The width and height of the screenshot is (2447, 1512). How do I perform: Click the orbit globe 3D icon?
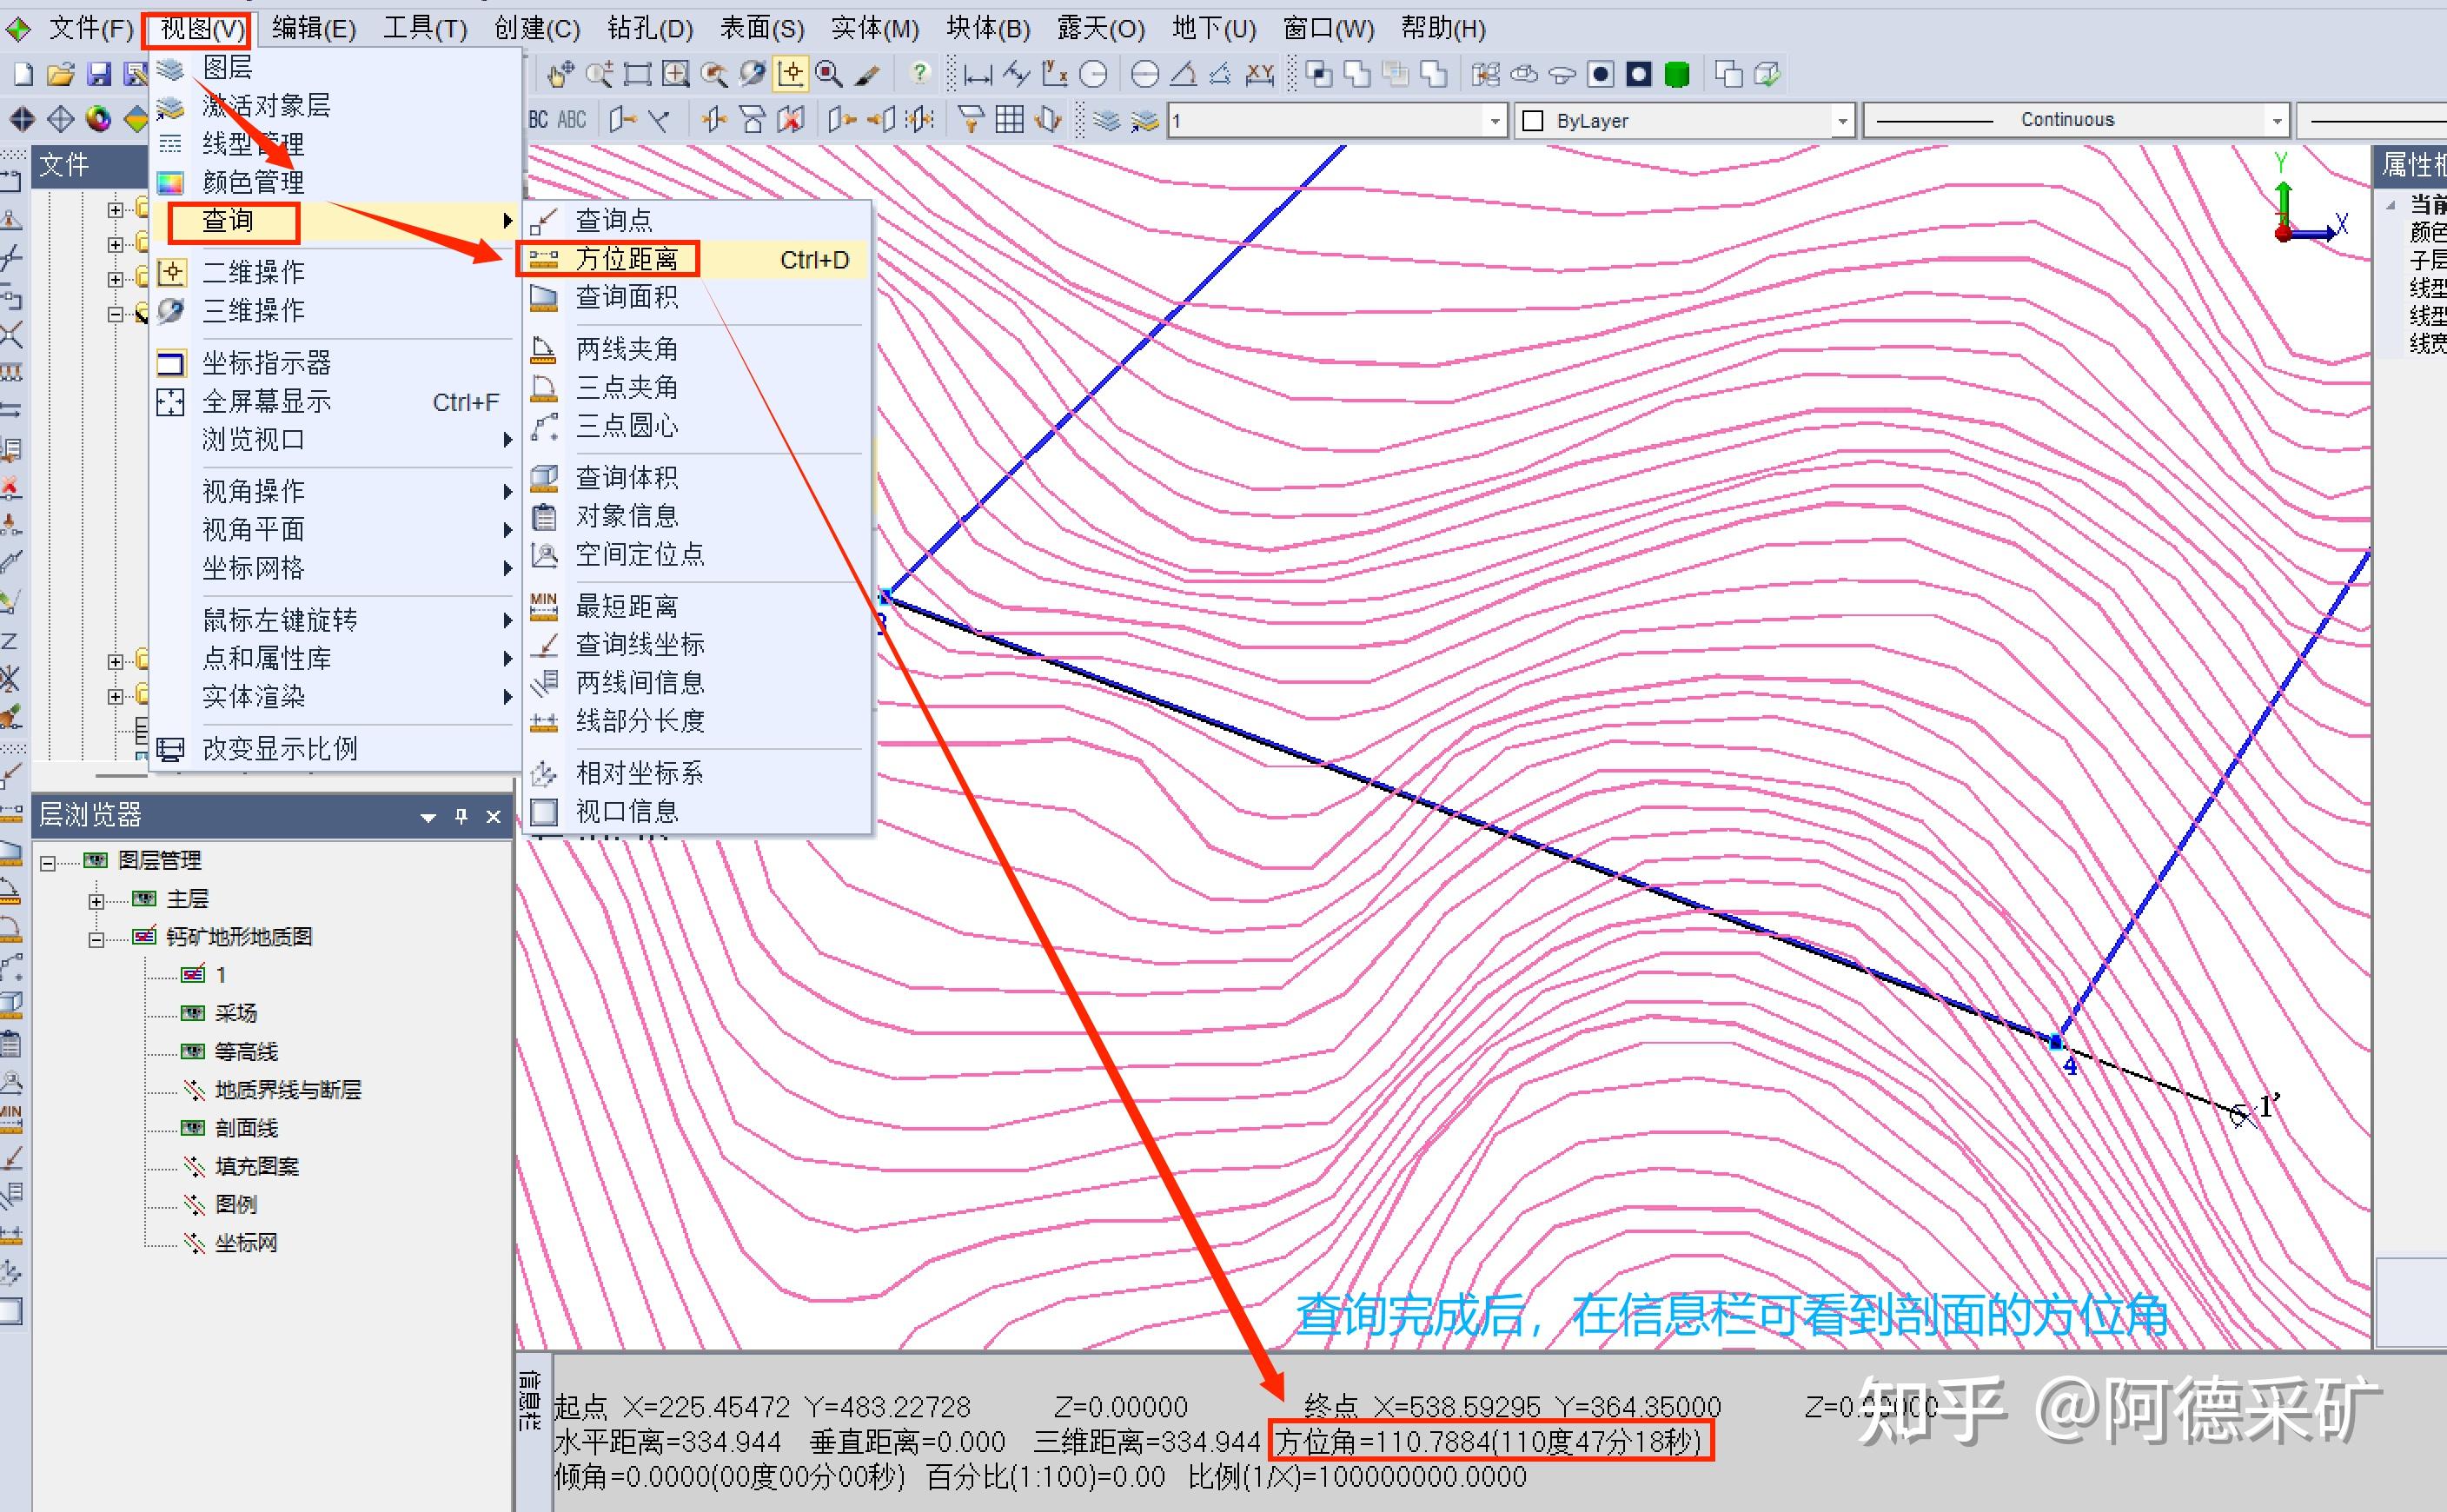coord(753,74)
